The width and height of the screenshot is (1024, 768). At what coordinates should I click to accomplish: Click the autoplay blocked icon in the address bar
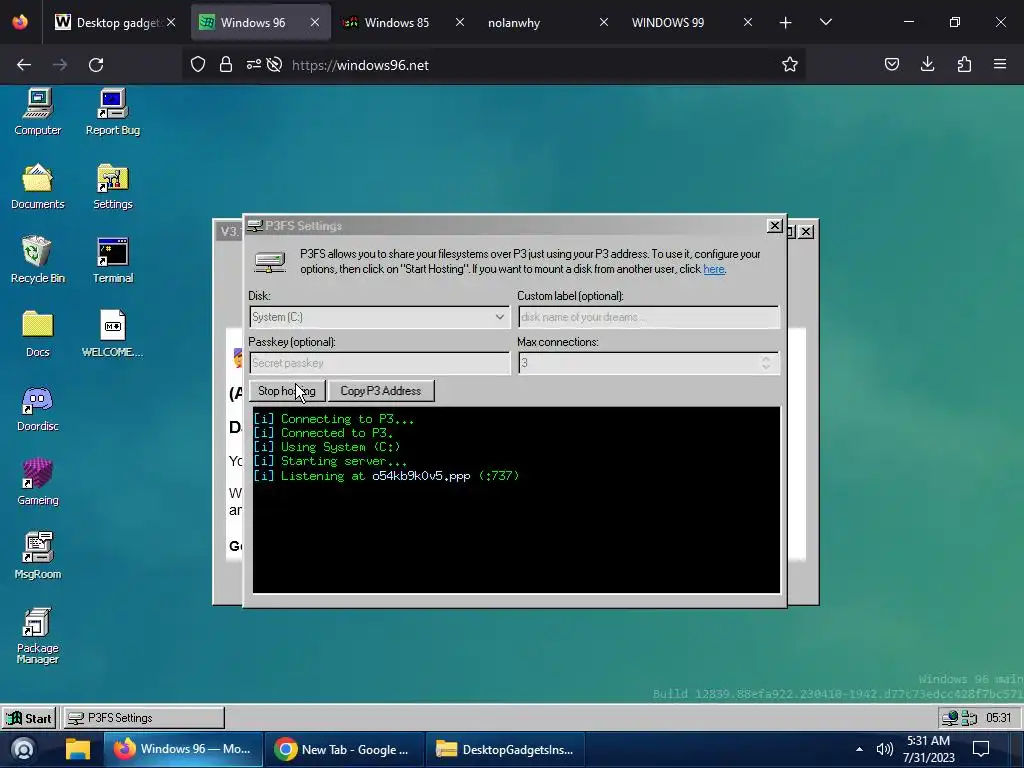coord(274,65)
